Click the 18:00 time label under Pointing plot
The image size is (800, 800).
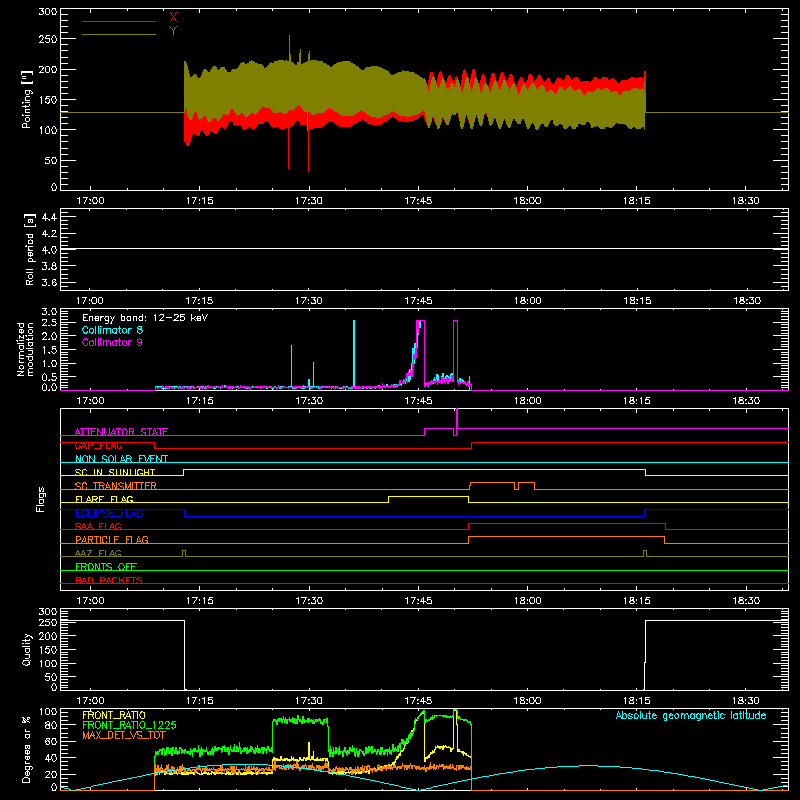(527, 201)
